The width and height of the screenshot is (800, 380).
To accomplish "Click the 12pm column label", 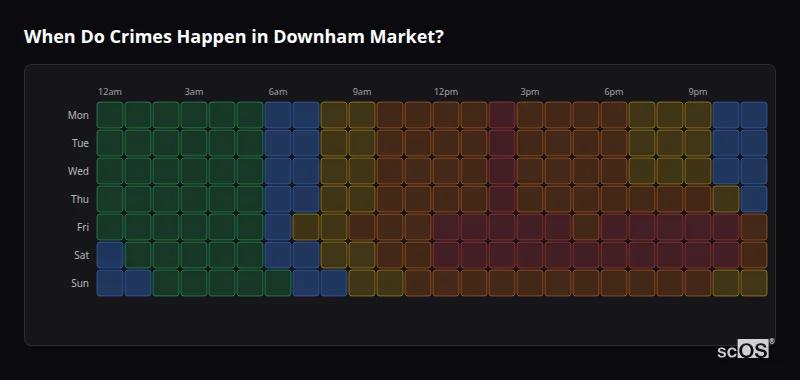I will [446, 92].
